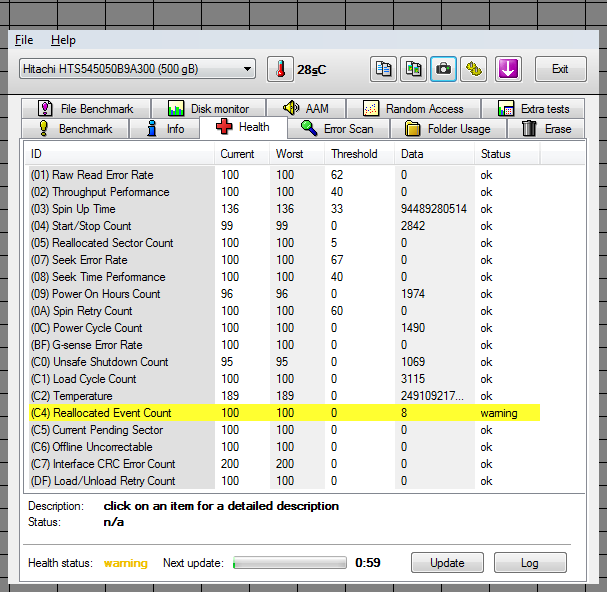
Task: Click the Current column header
Action: [x=242, y=154]
